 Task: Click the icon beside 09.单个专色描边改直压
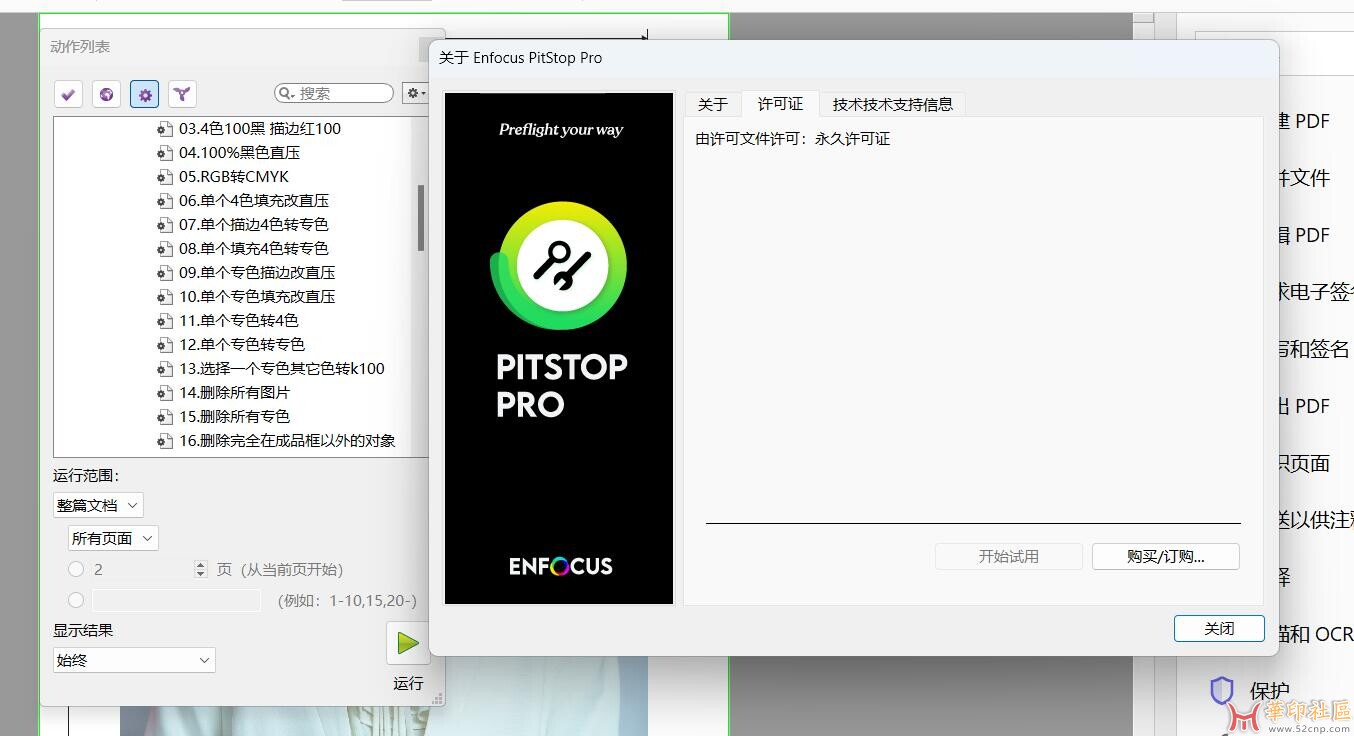[165, 273]
